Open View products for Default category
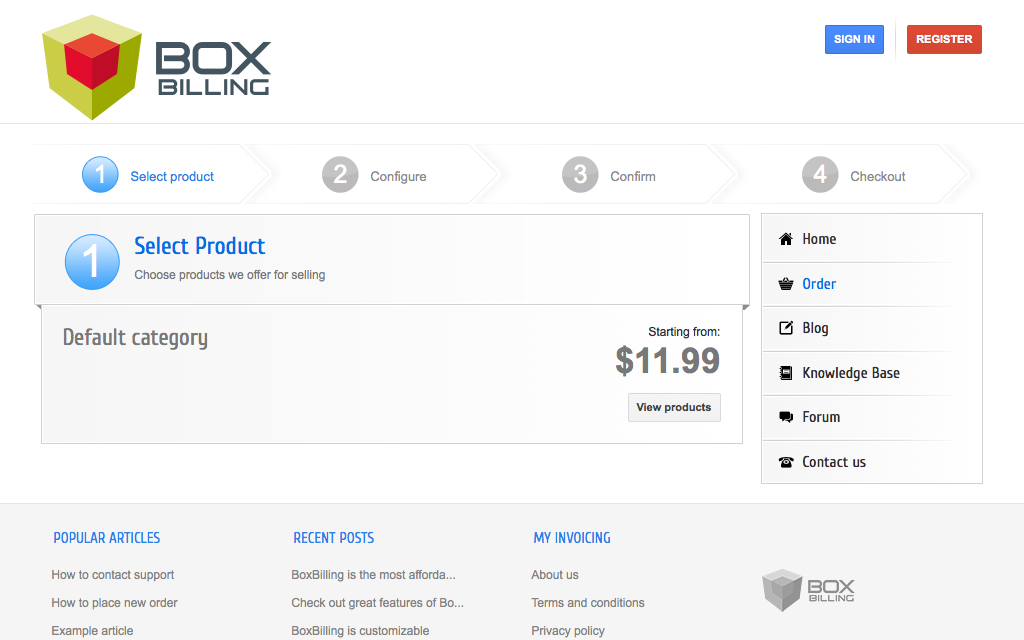This screenshot has width=1024, height=640. 674,408
